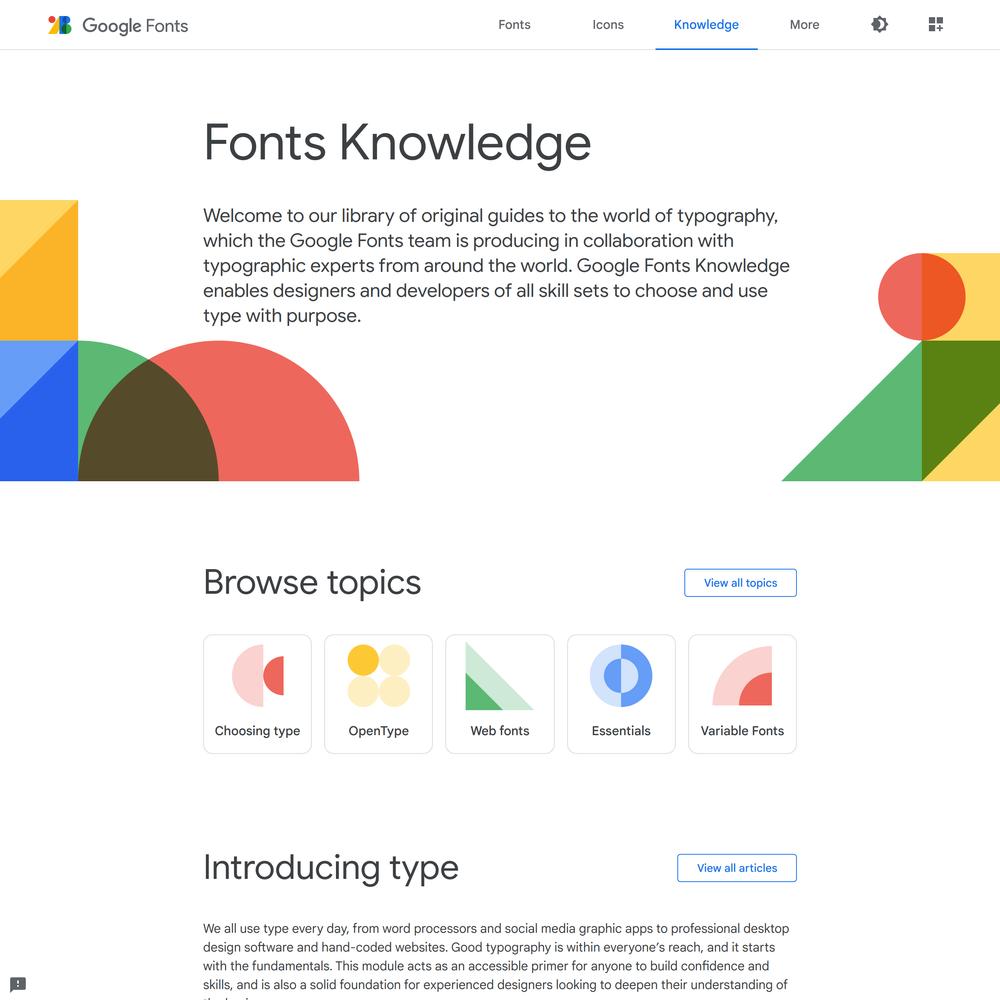Click View all articles button
This screenshot has width=1000, height=1000.
737,868
